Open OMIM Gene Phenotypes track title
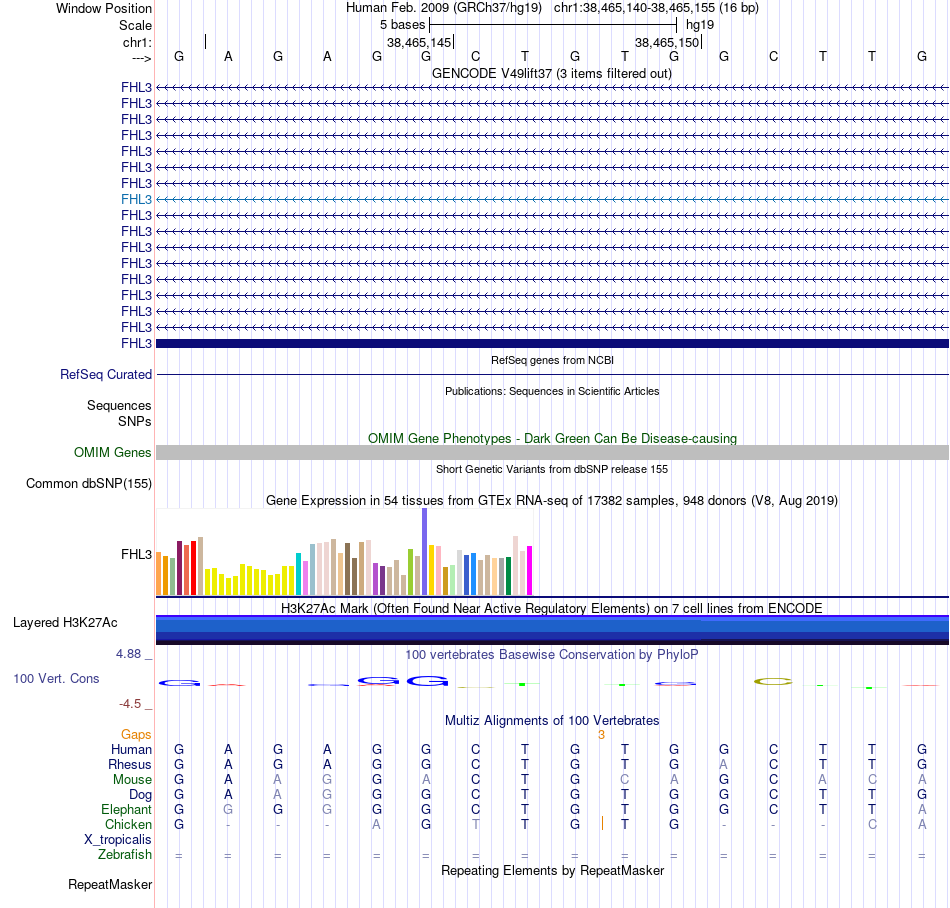The width and height of the screenshot is (950, 908). (552, 438)
